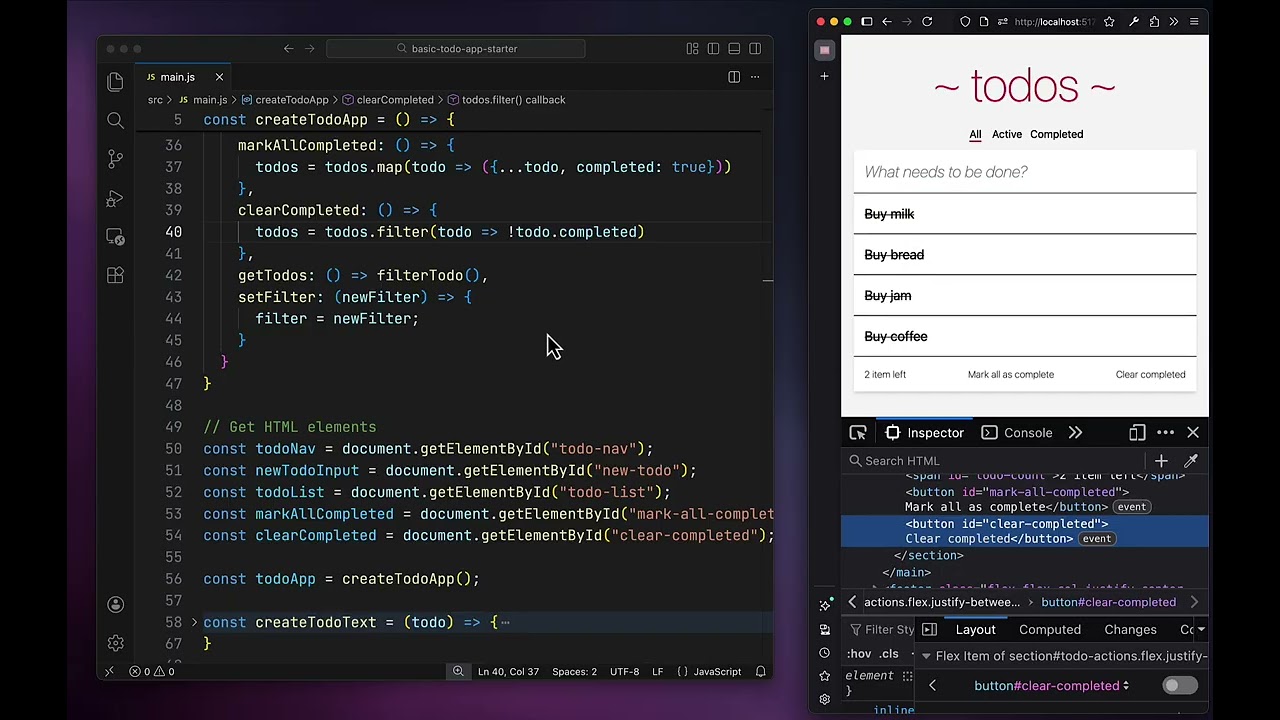
Task: Open the Problems errors and warnings indicator
Action: tap(151, 672)
